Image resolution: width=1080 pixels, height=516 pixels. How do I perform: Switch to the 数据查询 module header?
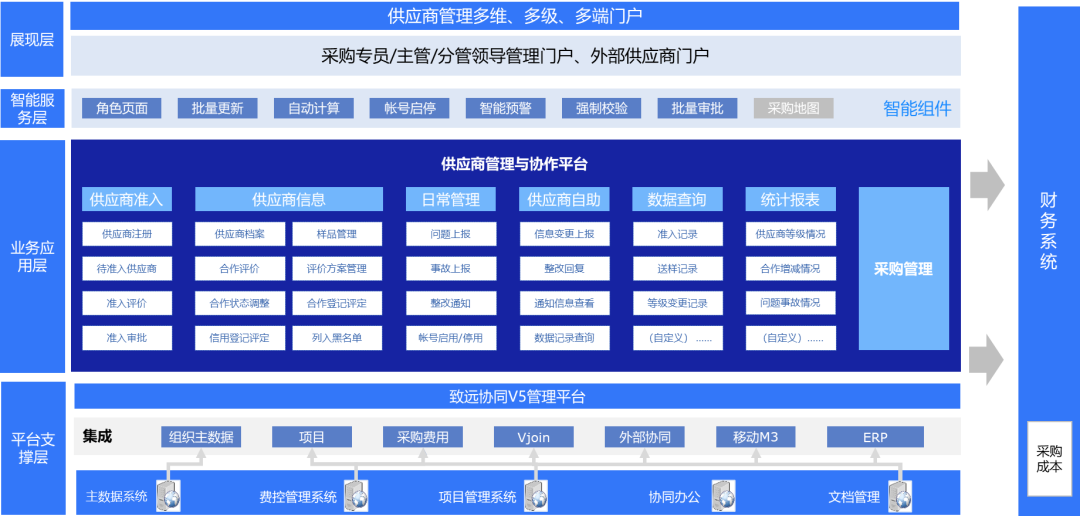pyautogui.click(x=678, y=200)
